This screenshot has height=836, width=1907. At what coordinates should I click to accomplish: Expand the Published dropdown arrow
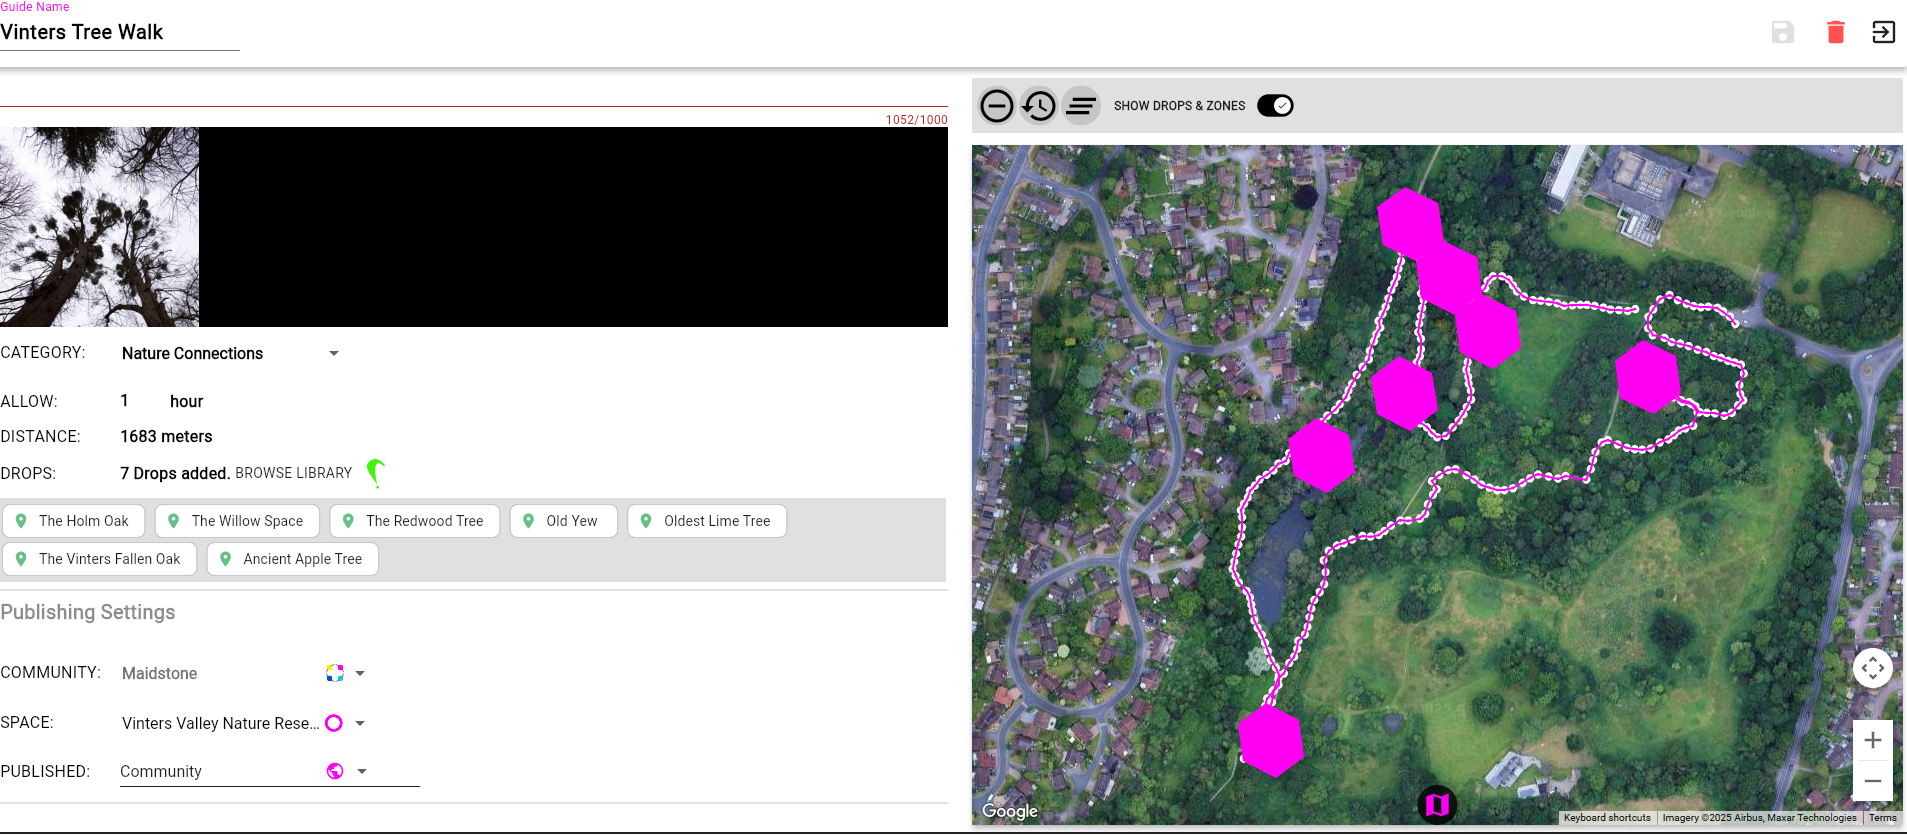362,771
